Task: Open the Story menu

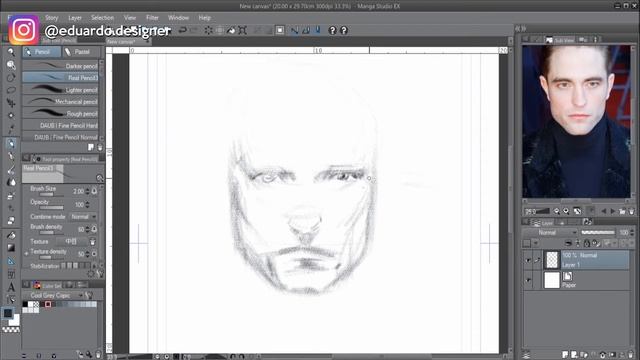Action: click(x=51, y=18)
